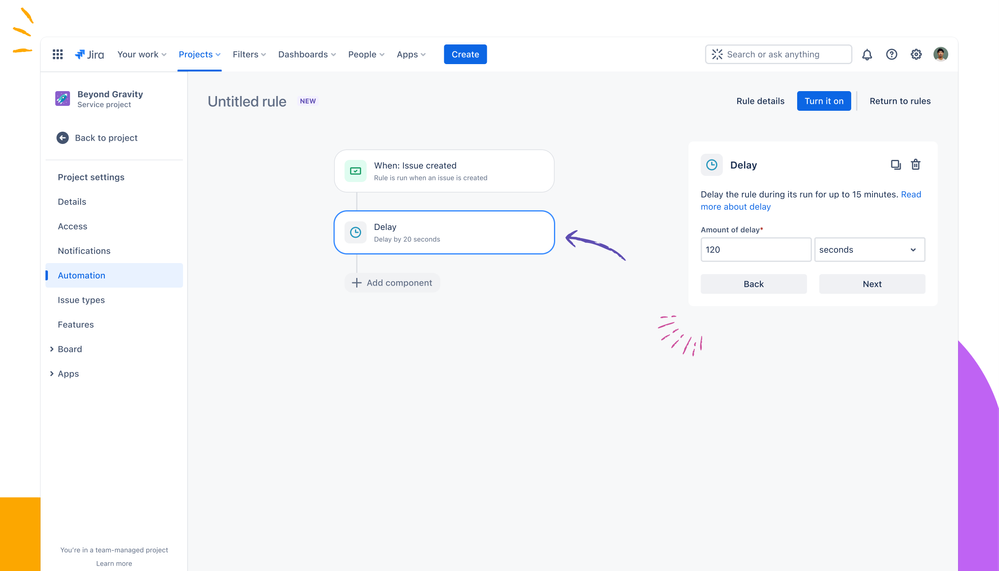Click the AI sparkle search icon
Image resolution: width=999 pixels, height=571 pixels.
pos(717,54)
